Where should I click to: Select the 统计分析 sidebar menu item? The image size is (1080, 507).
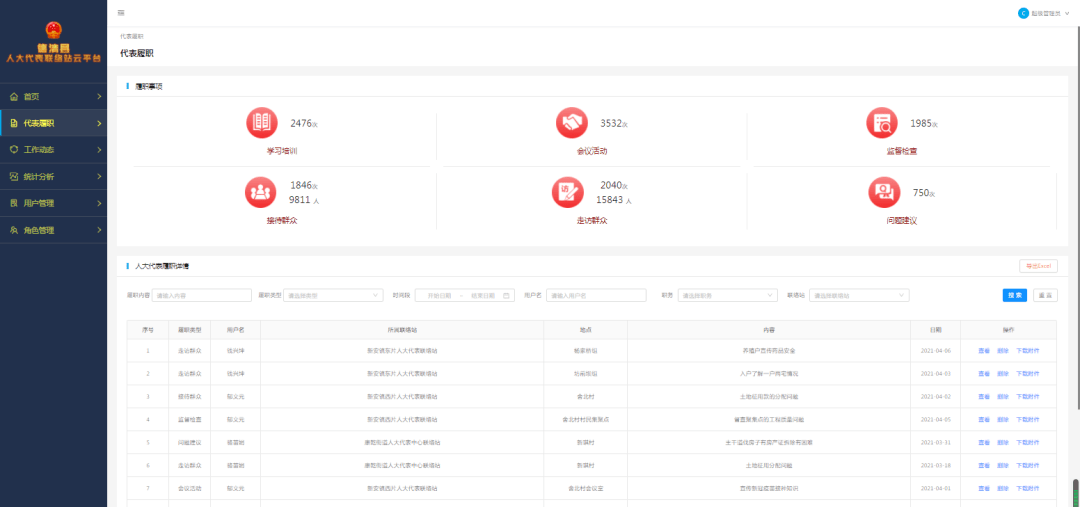pos(54,176)
